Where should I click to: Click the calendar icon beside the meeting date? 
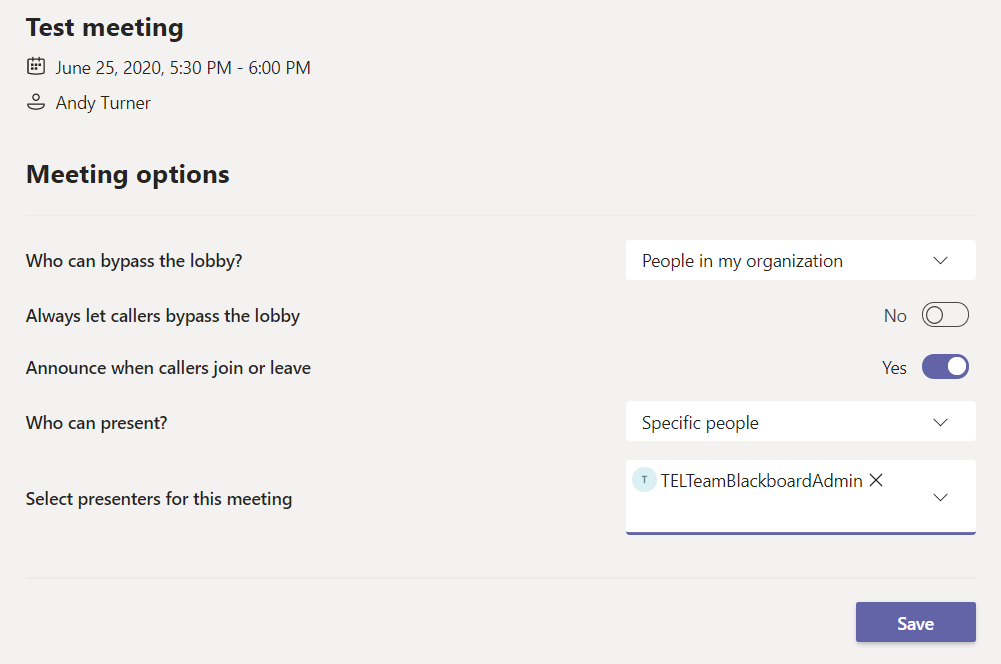pyautogui.click(x=36, y=67)
